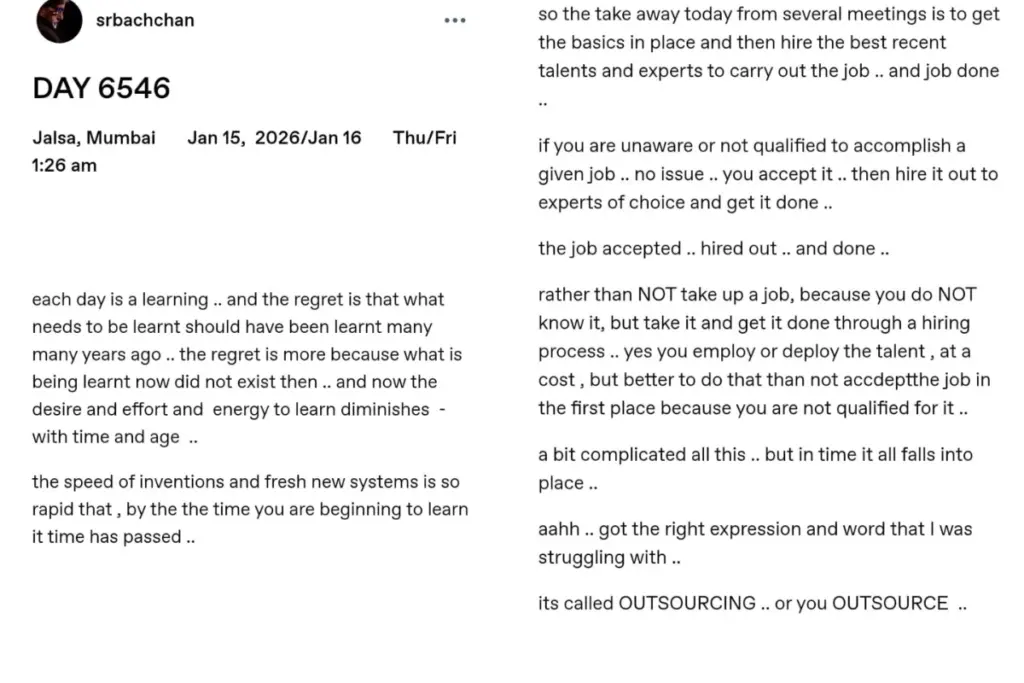
Task: Click the phrase 'with time and age'
Action: tap(106, 437)
